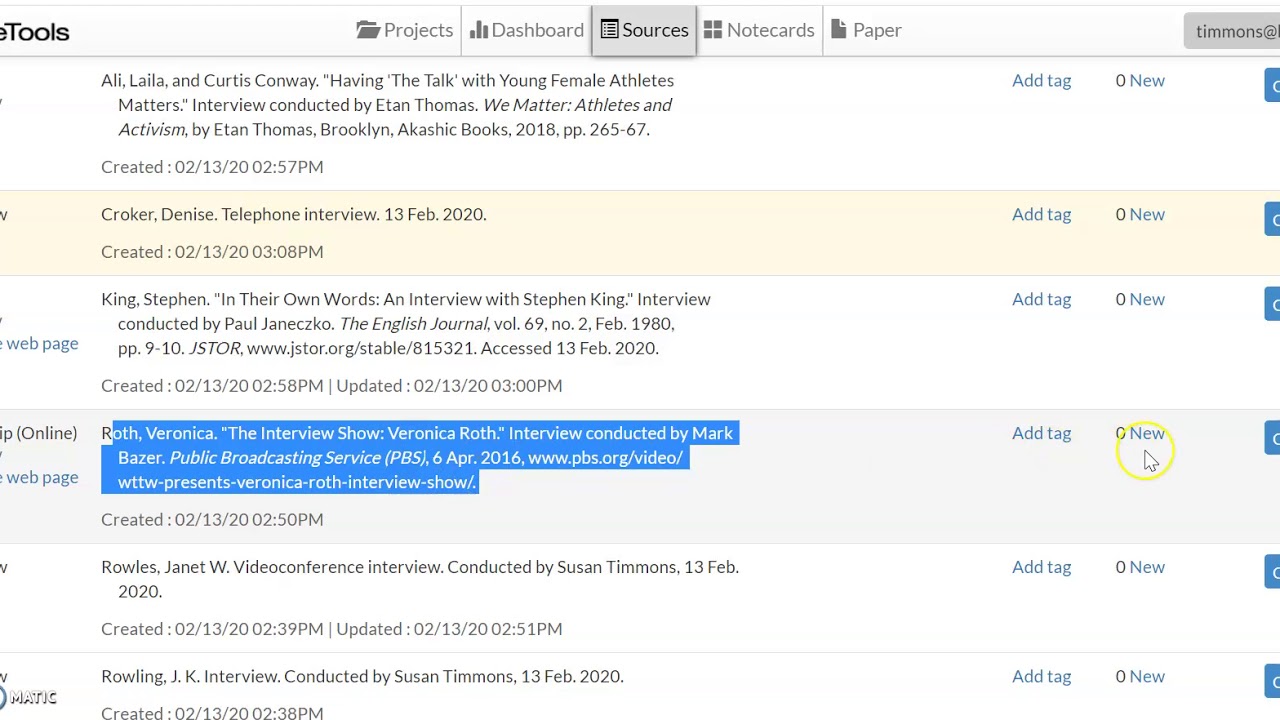Create new notecard for Rowling interview
1280x720 pixels.
pyautogui.click(x=1147, y=676)
